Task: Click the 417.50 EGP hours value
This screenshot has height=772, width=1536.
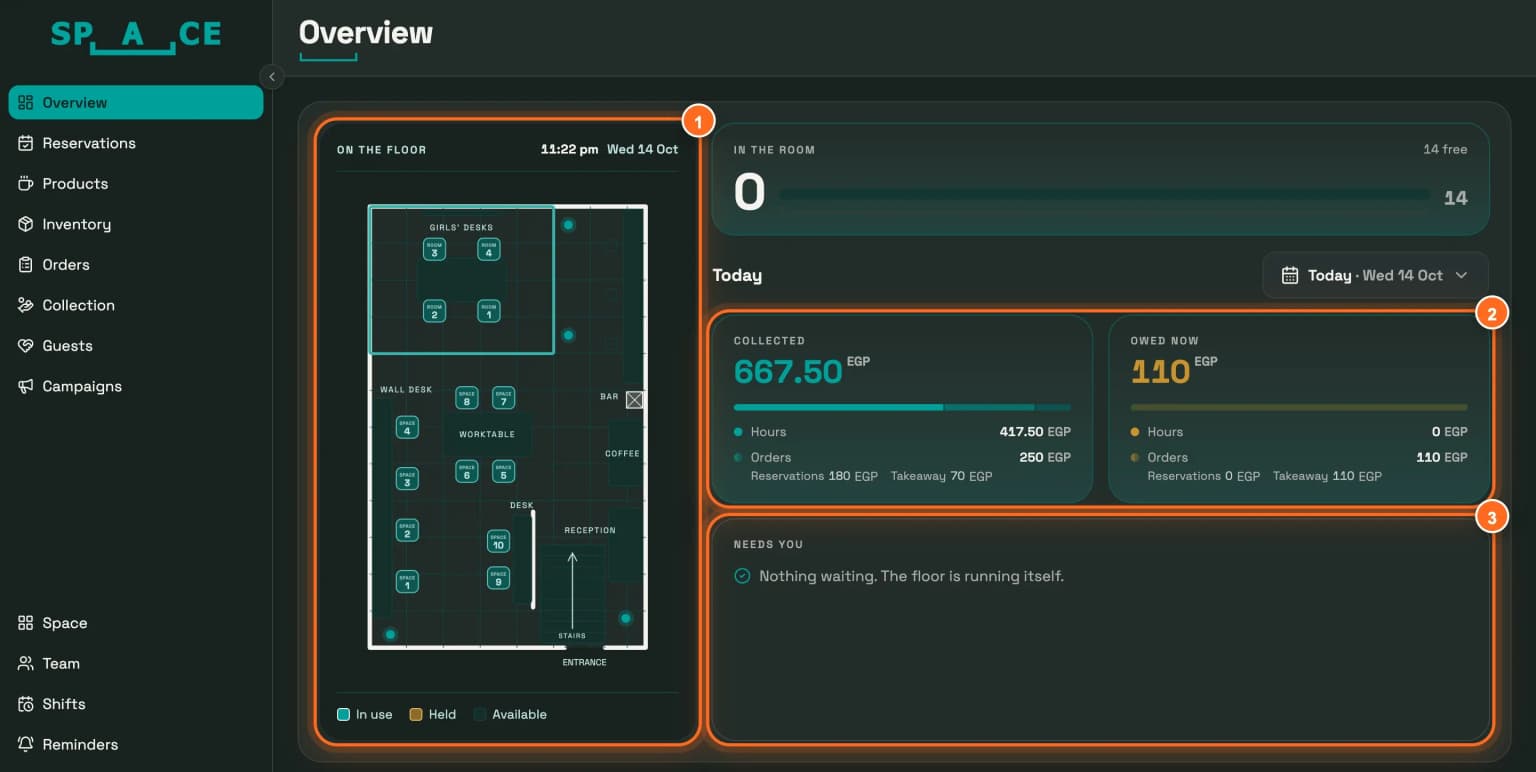Action: 1035,432
